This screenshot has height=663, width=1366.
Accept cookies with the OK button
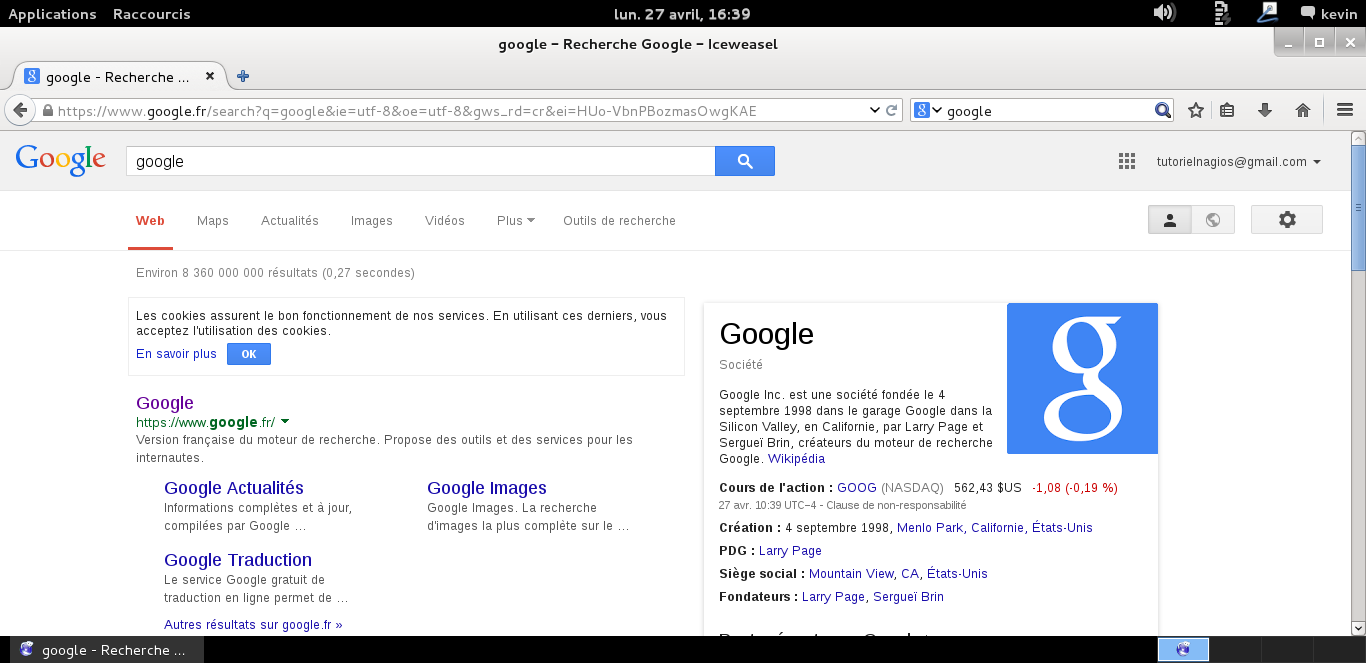click(249, 354)
